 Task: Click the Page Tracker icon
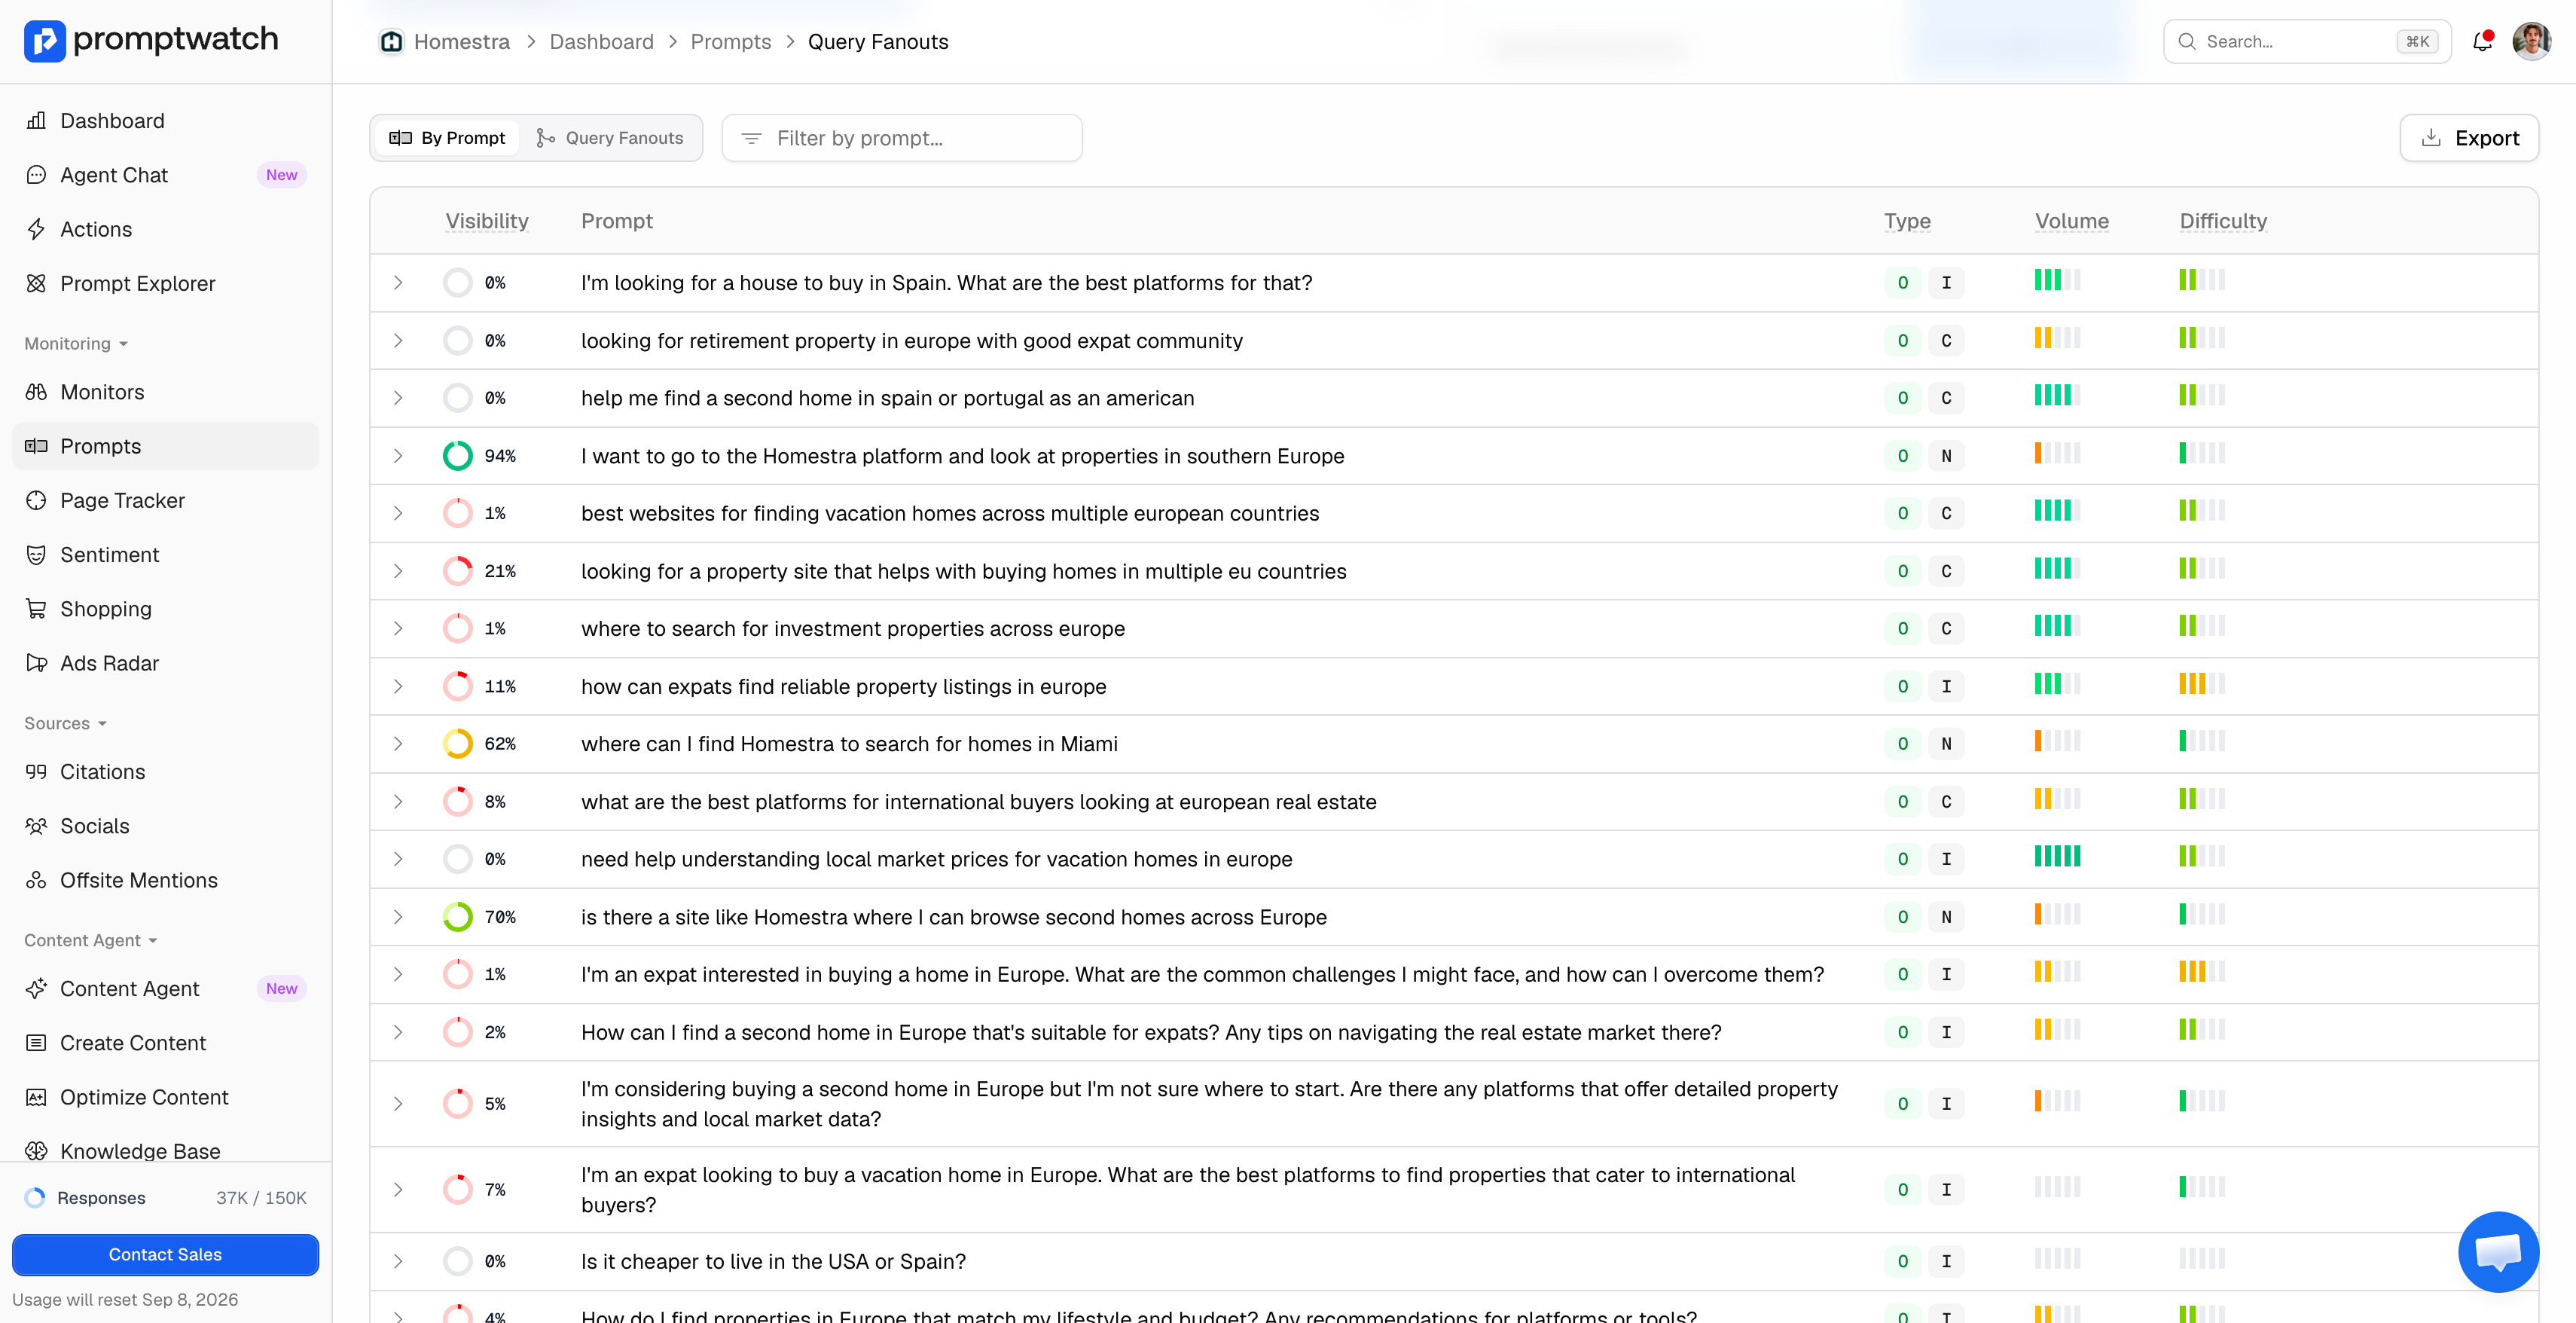pyautogui.click(x=36, y=500)
